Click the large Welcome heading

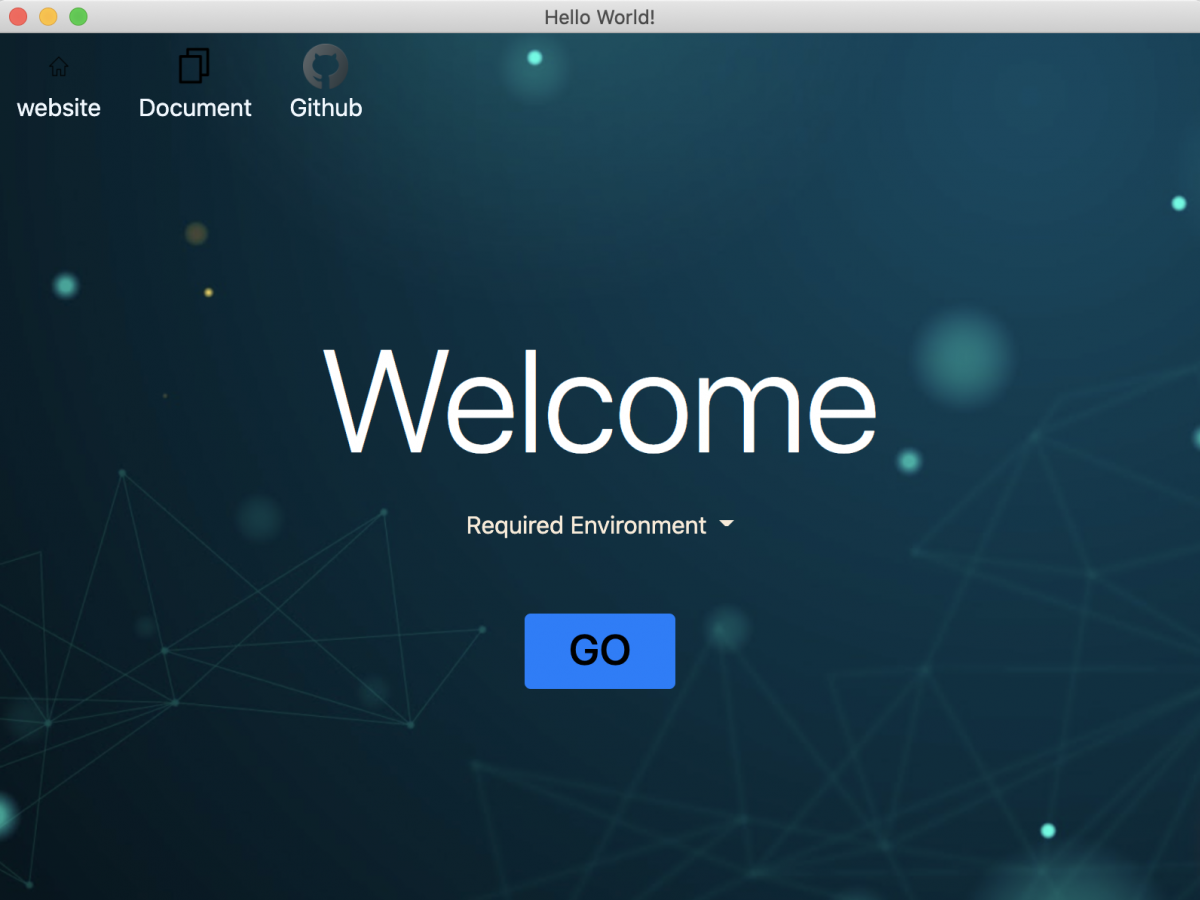pyautogui.click(x=600, y=401)
